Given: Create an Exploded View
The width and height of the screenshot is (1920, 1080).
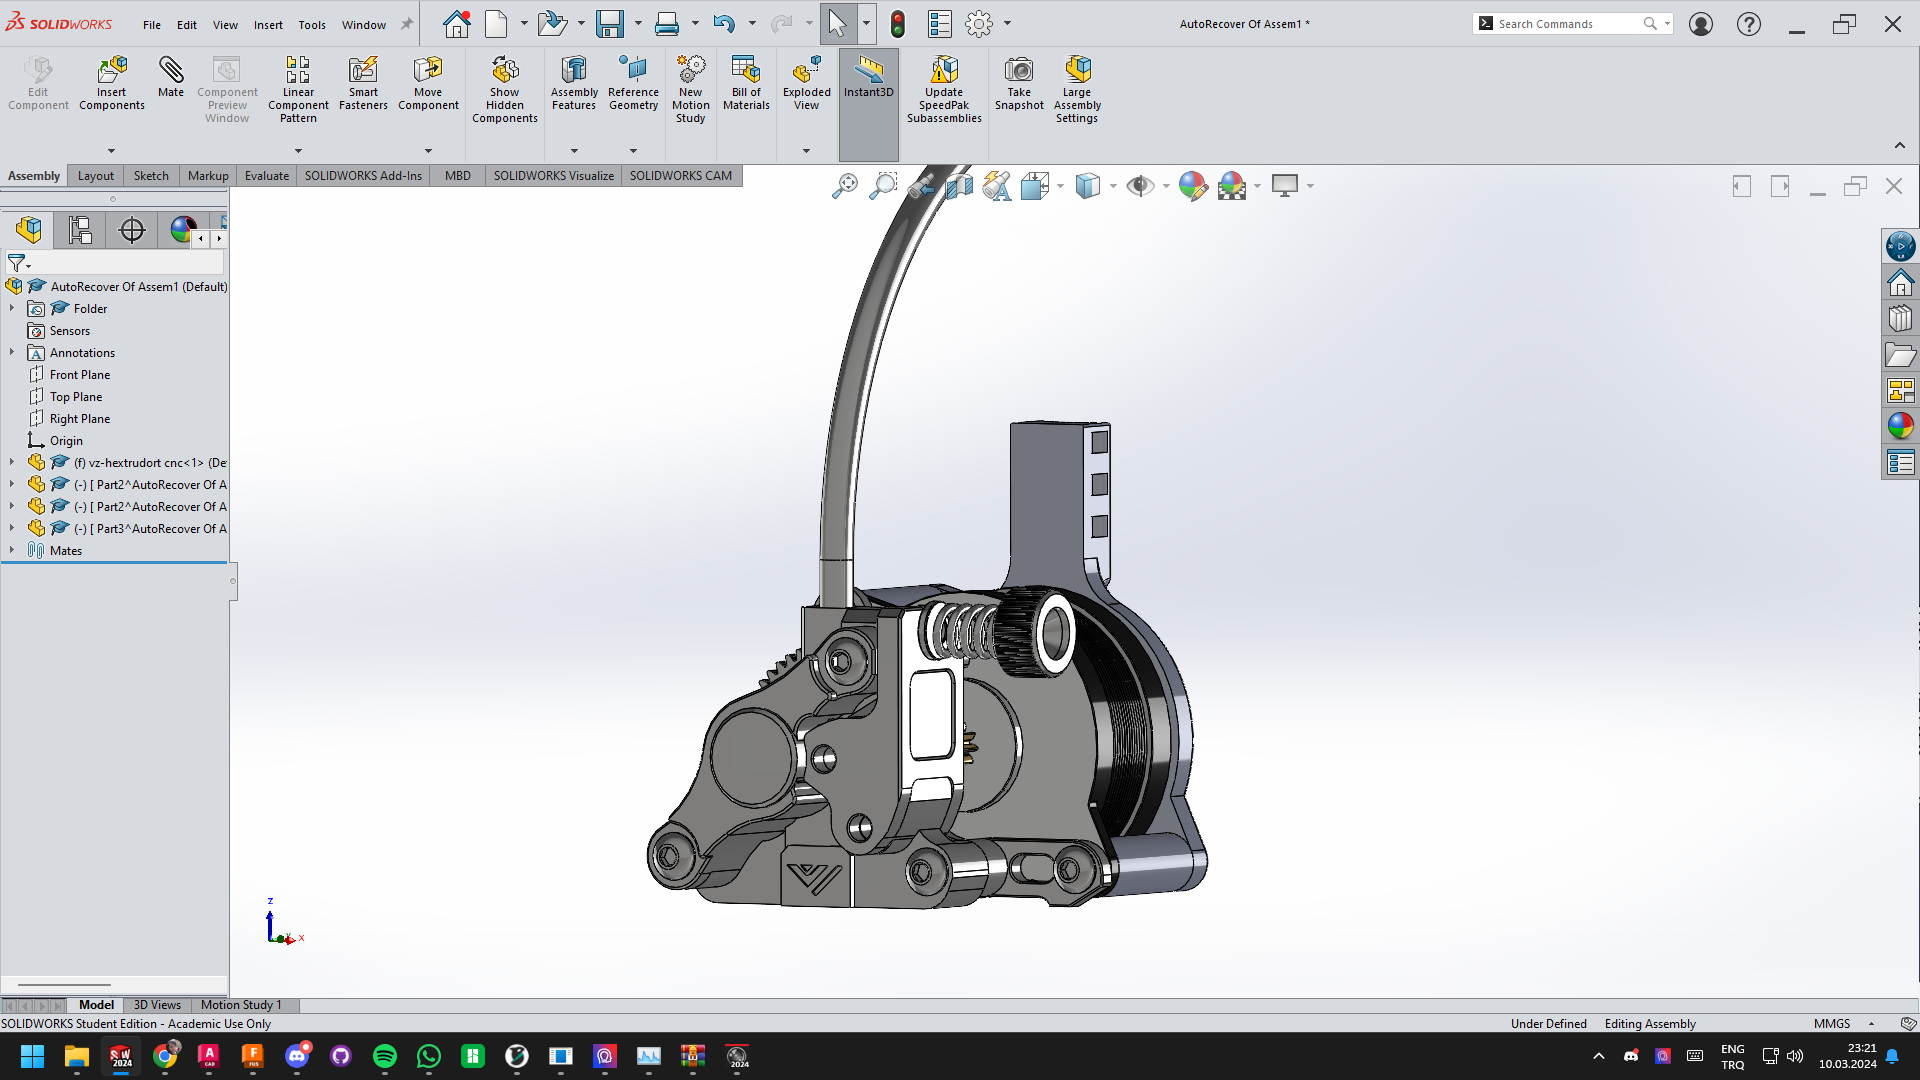Looking at the screenshot, I should coord(806,83).
